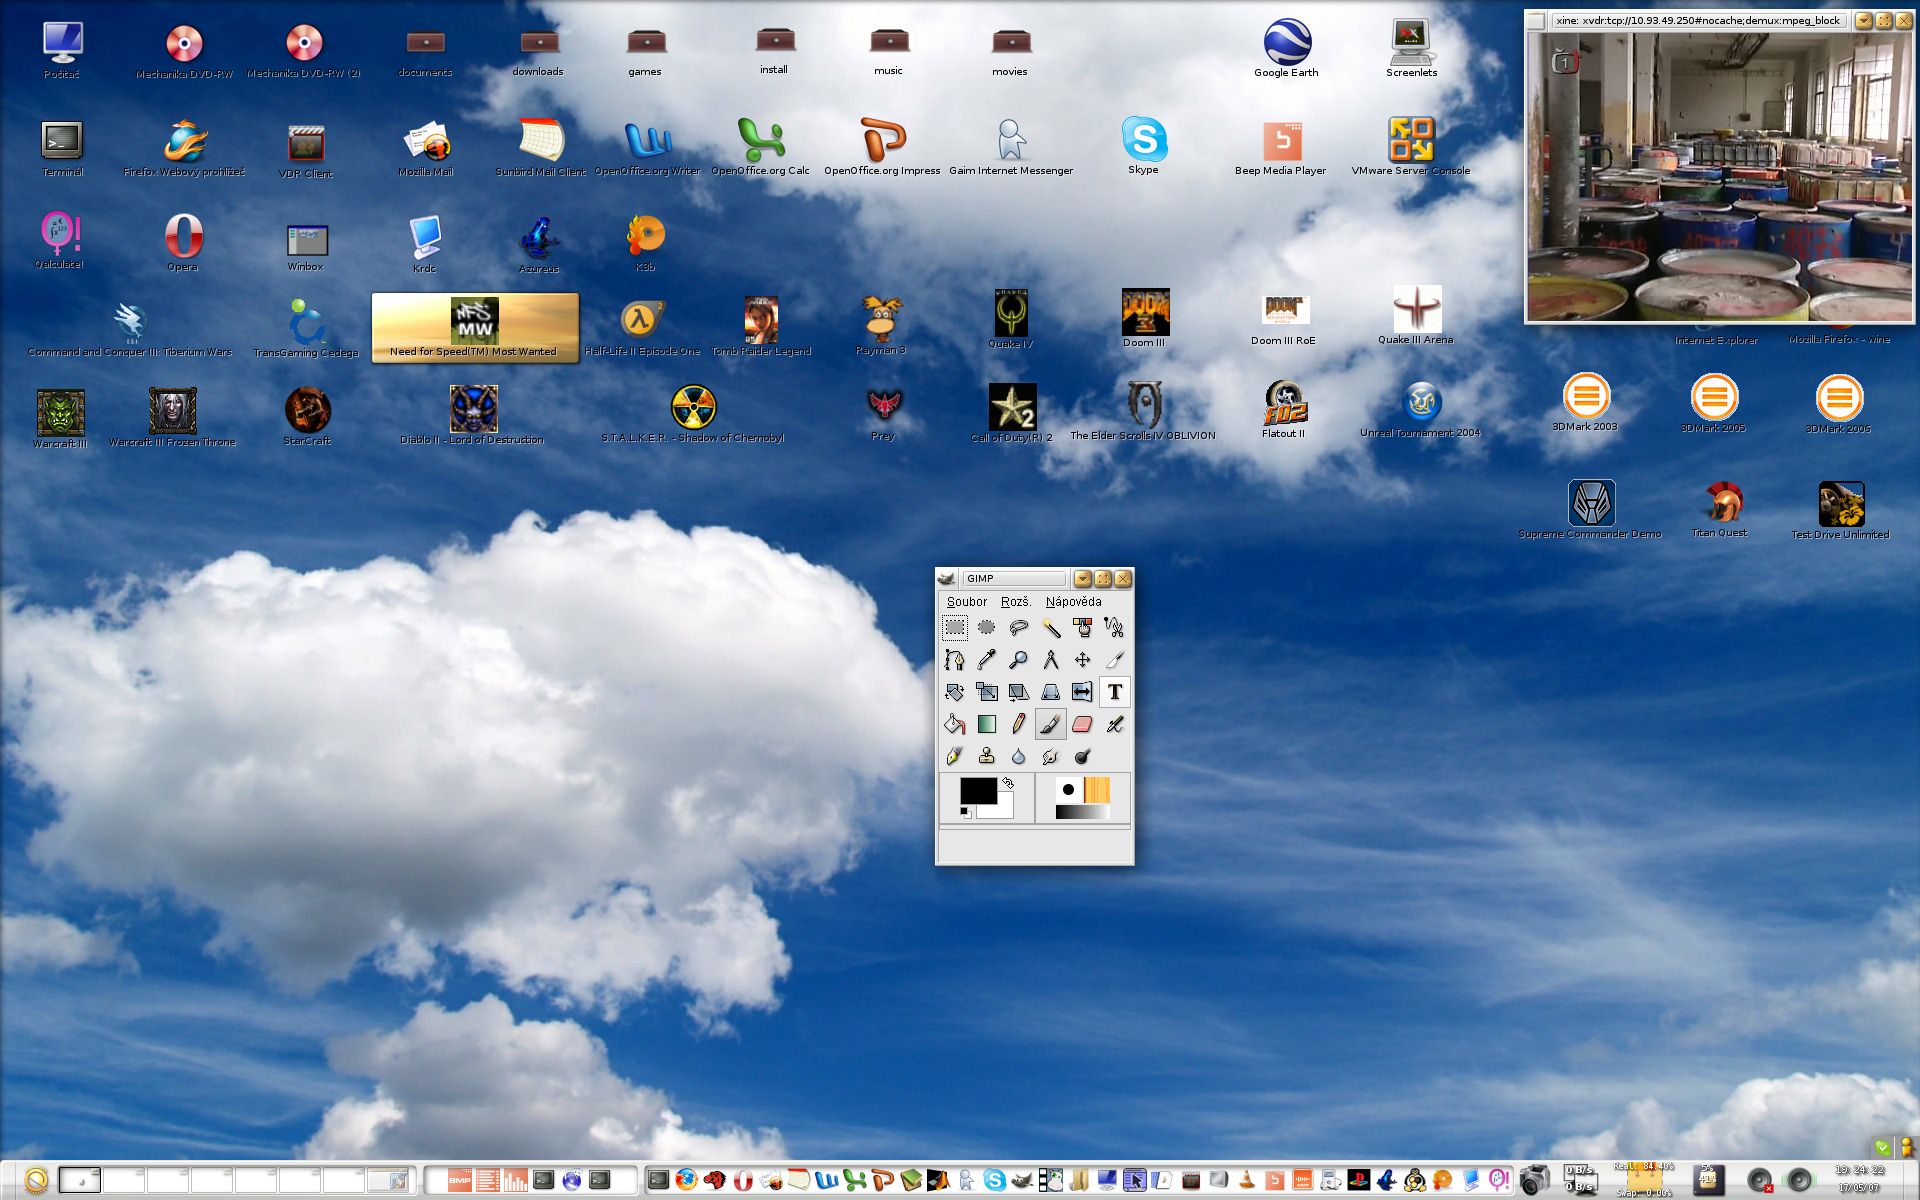The width and height of the screenshot is (1920, 1200).
Task: Click the muted speaker volume icon
Action: pos(1760,1180)
